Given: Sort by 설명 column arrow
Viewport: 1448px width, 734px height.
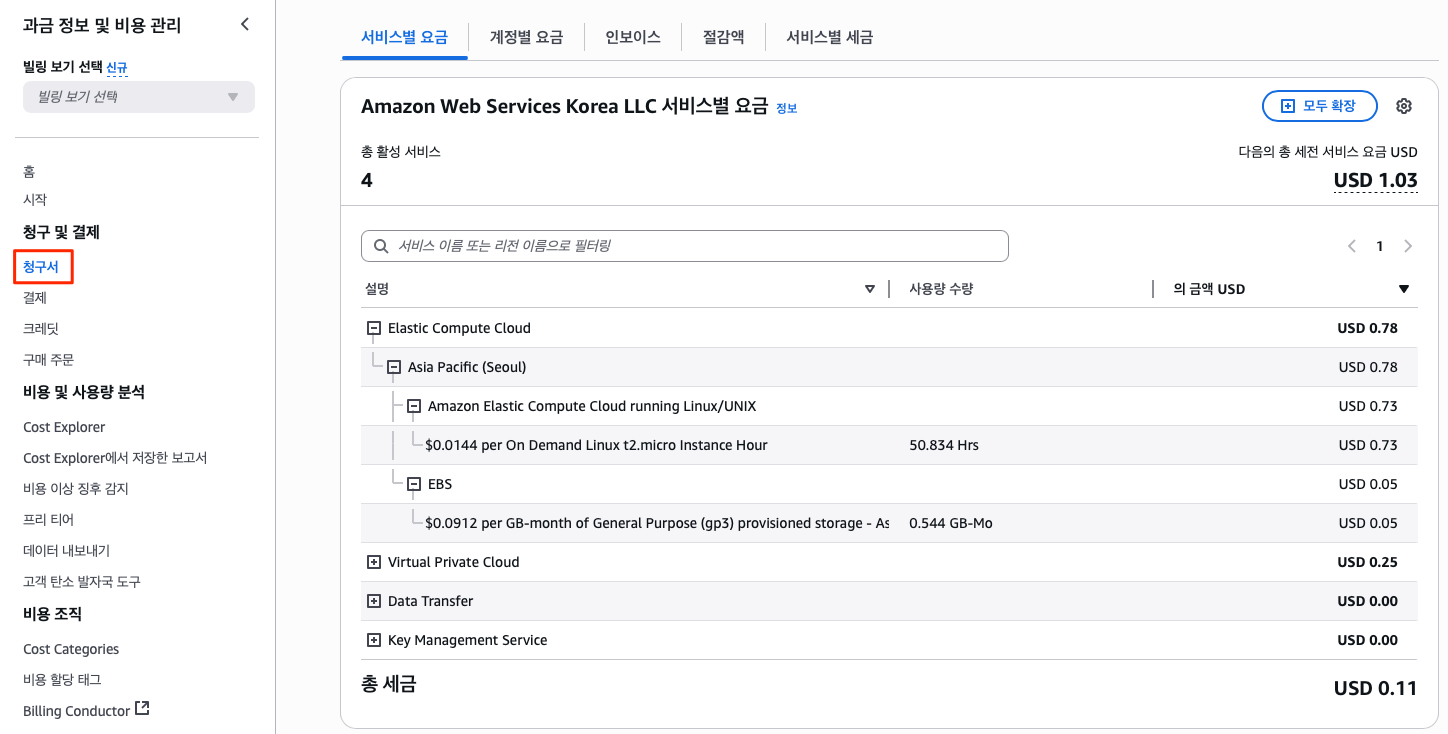Looking at the screenshot, I should tap(869, 289).
